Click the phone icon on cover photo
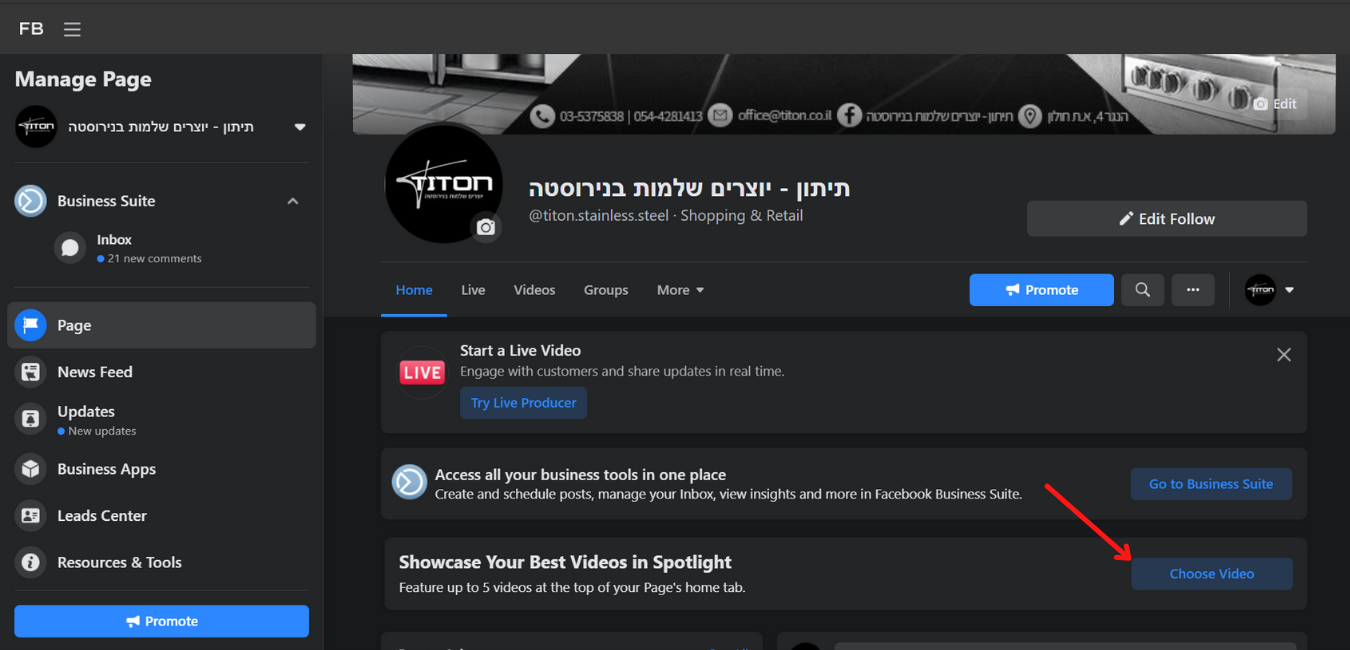Viewport: 1350px width, 650px height. 542,116
